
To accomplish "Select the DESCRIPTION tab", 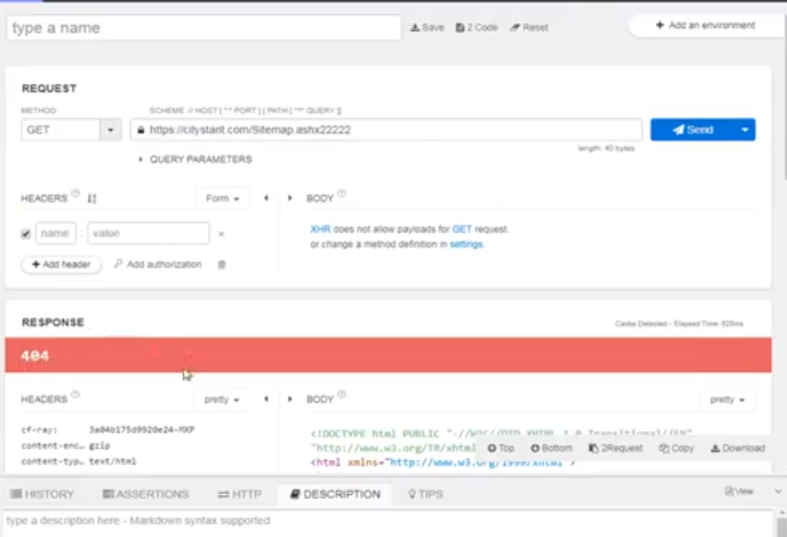I will pos(335,494).
